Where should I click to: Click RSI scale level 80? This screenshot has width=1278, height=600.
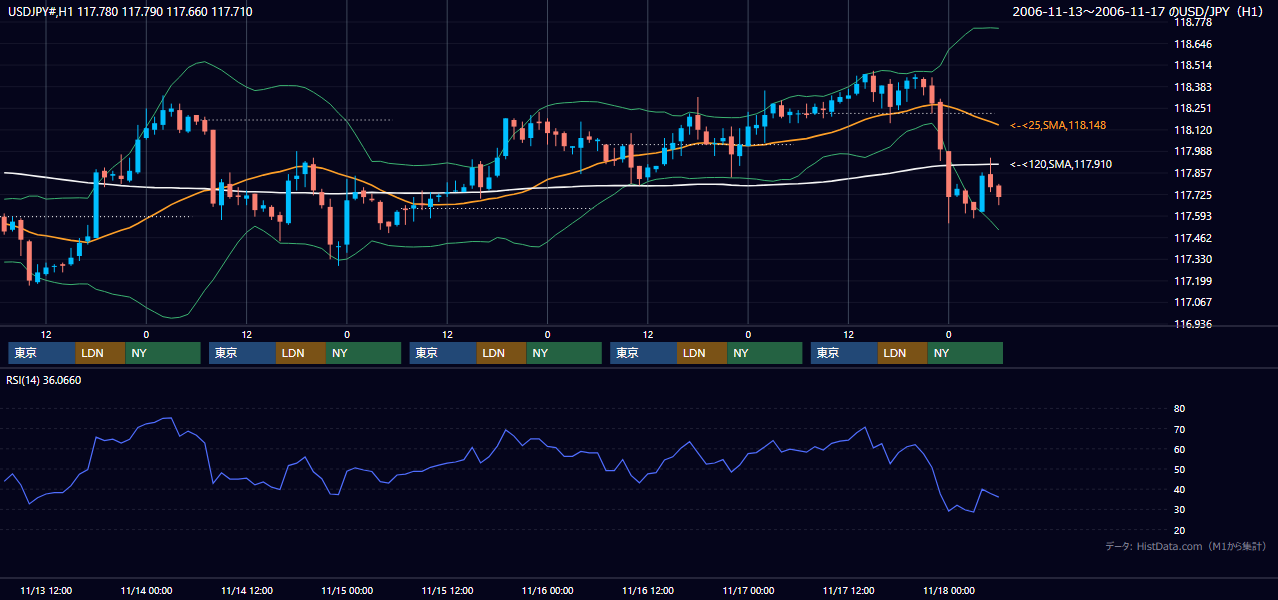click(1179, 409)
